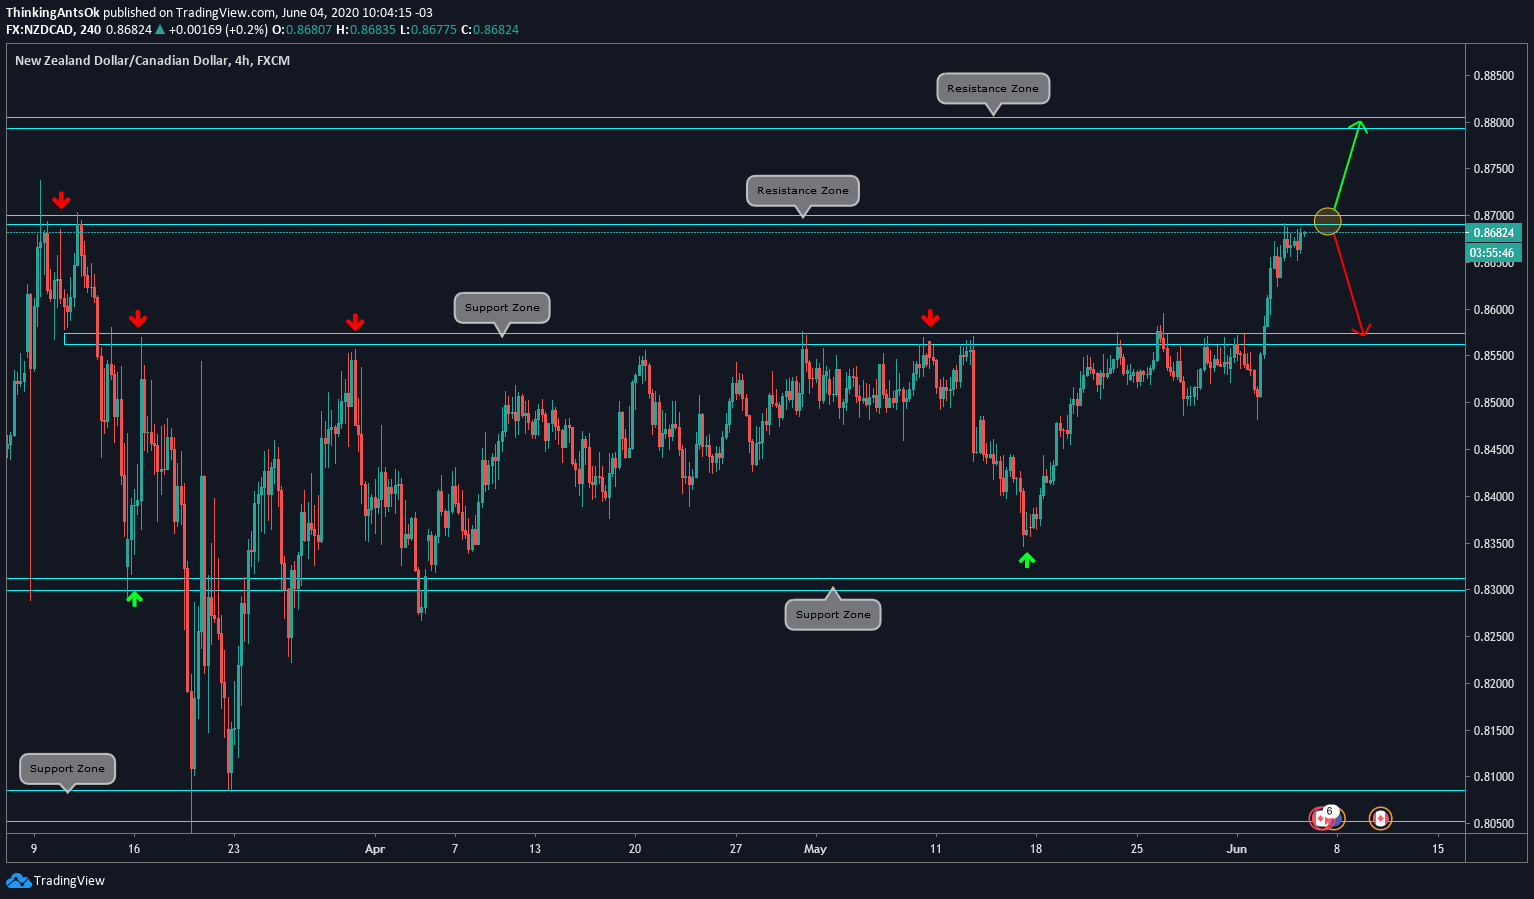The image size is (1534, 899).
Task: Click the TradingView logo in the footer
Action: click(x=56, y=880)
